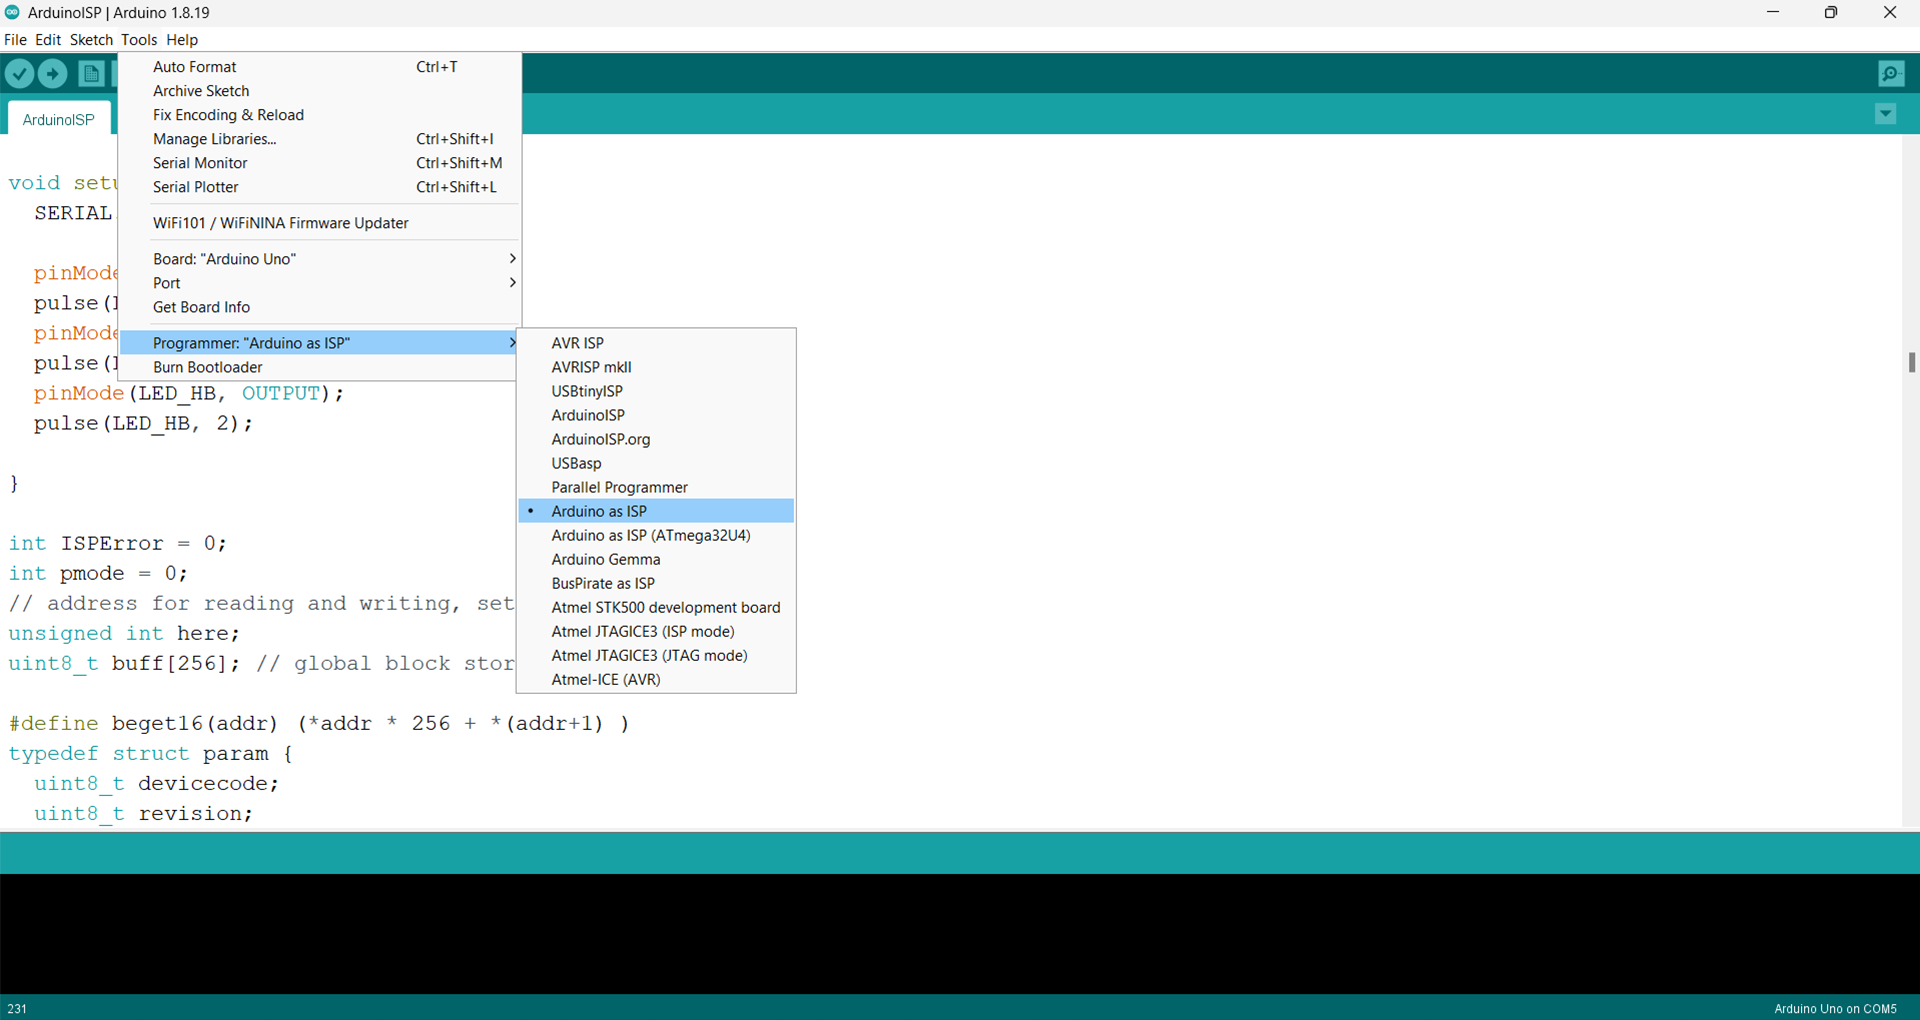
Task: Select Archive Sketch menu entry
Action: [320, 91]
